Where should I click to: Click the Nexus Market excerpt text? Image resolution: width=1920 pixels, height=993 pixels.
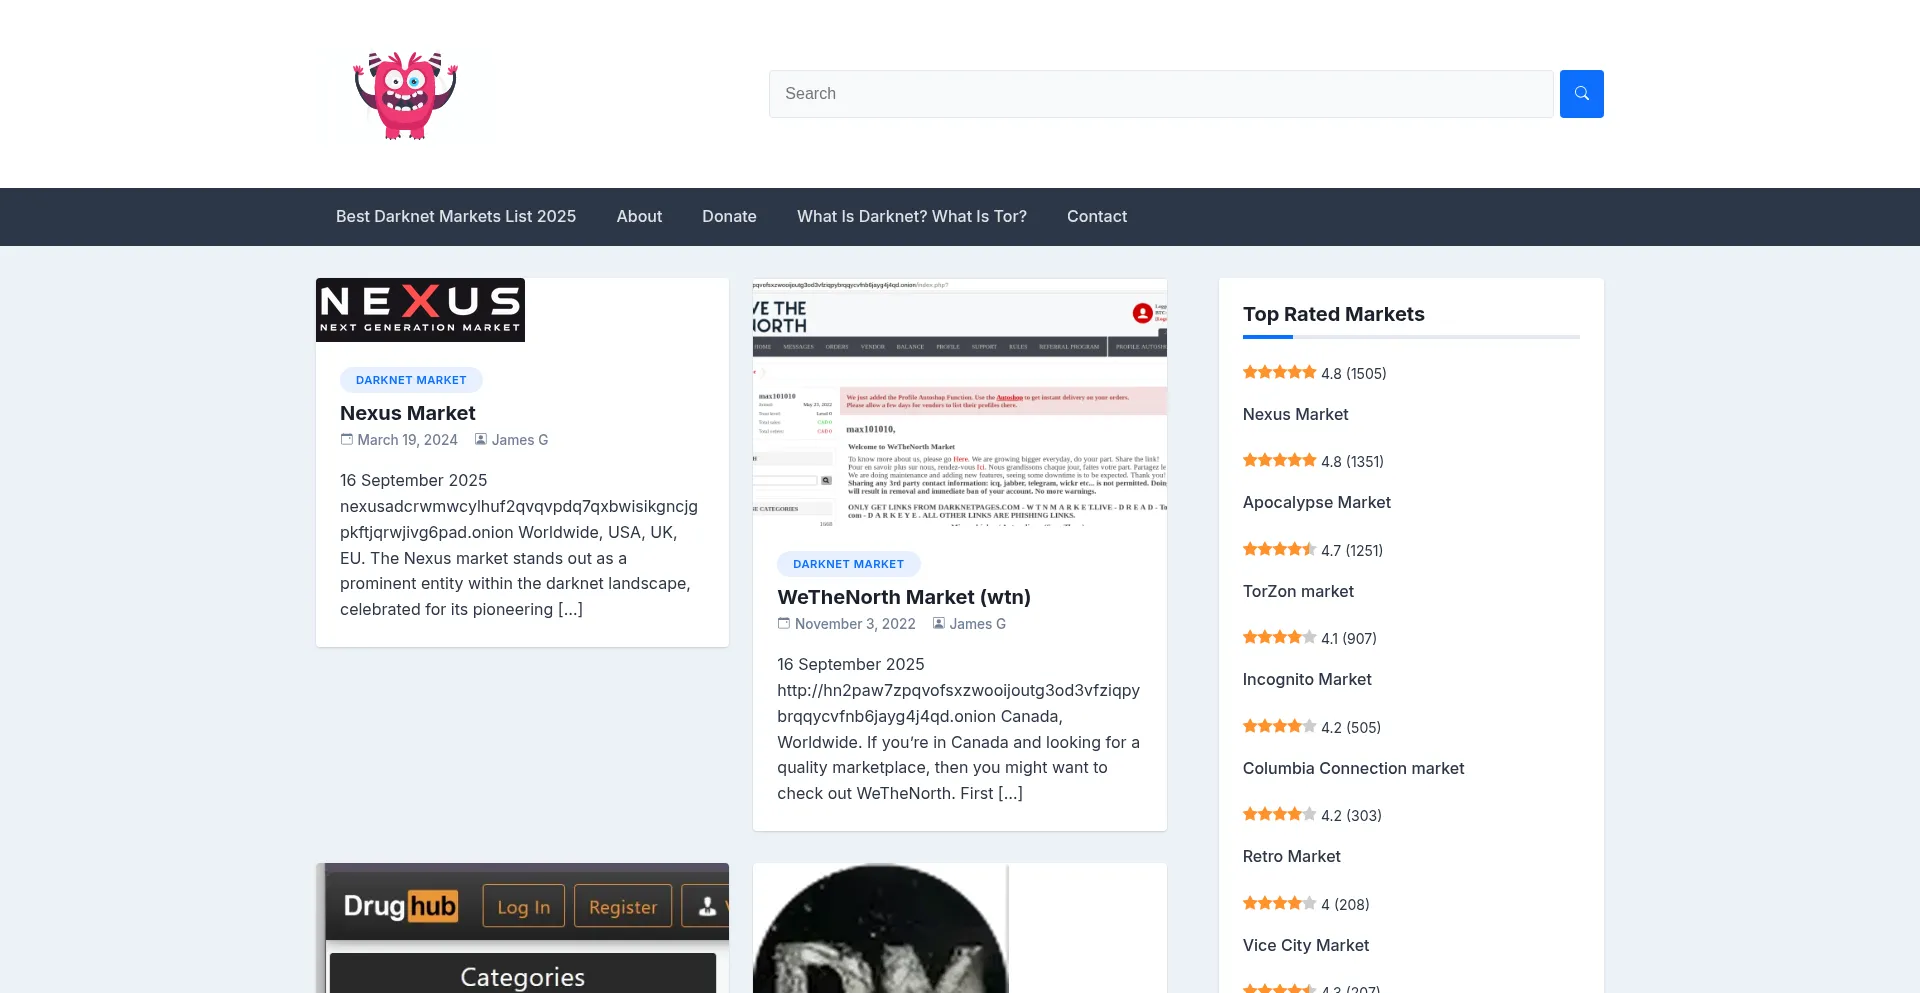pyautogui.click(x=520, y=545)
